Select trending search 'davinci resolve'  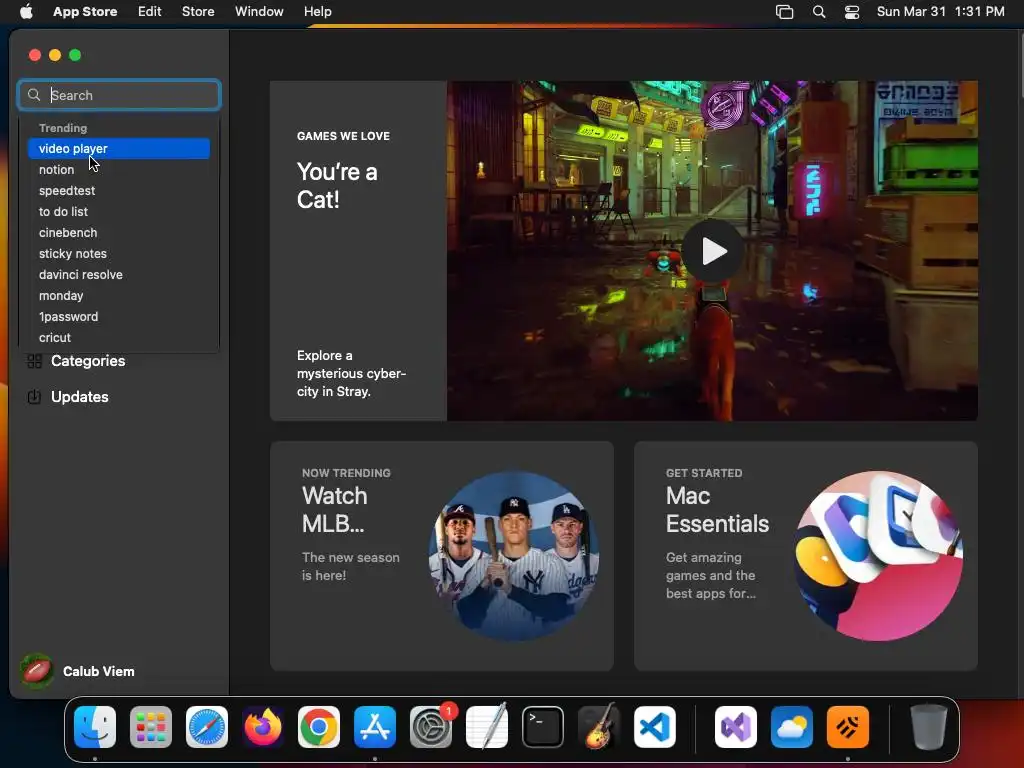[119, 275]
